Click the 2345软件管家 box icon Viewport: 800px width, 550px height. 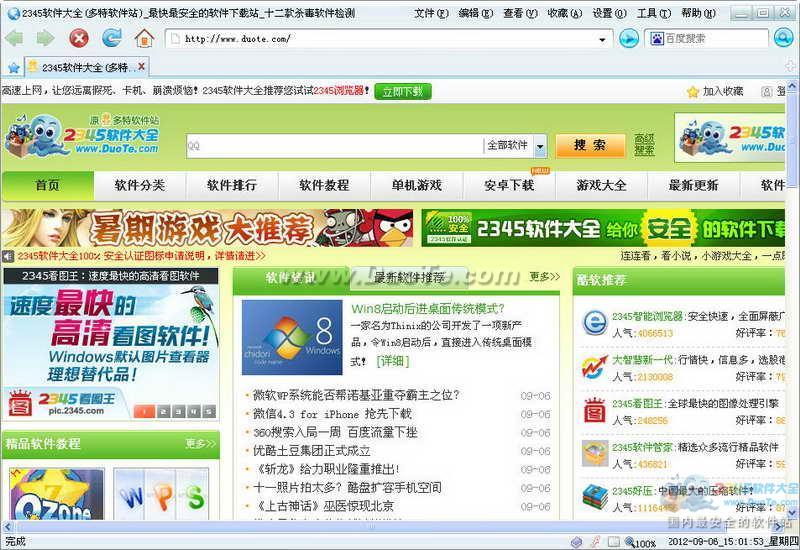coord(595,454)
